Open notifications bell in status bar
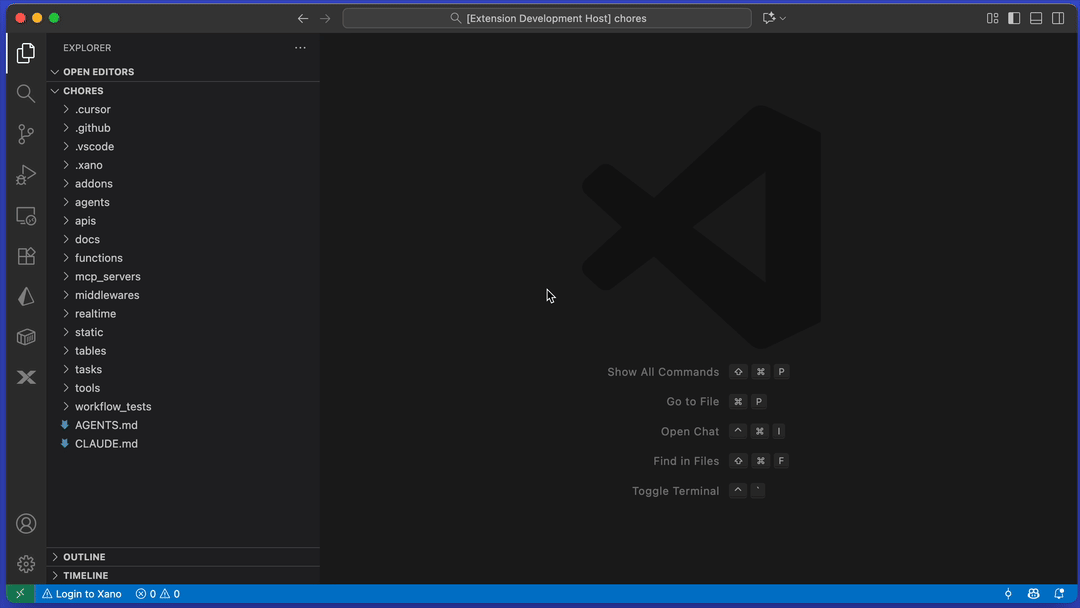The image size is (1080, 608). [1059, 594]
